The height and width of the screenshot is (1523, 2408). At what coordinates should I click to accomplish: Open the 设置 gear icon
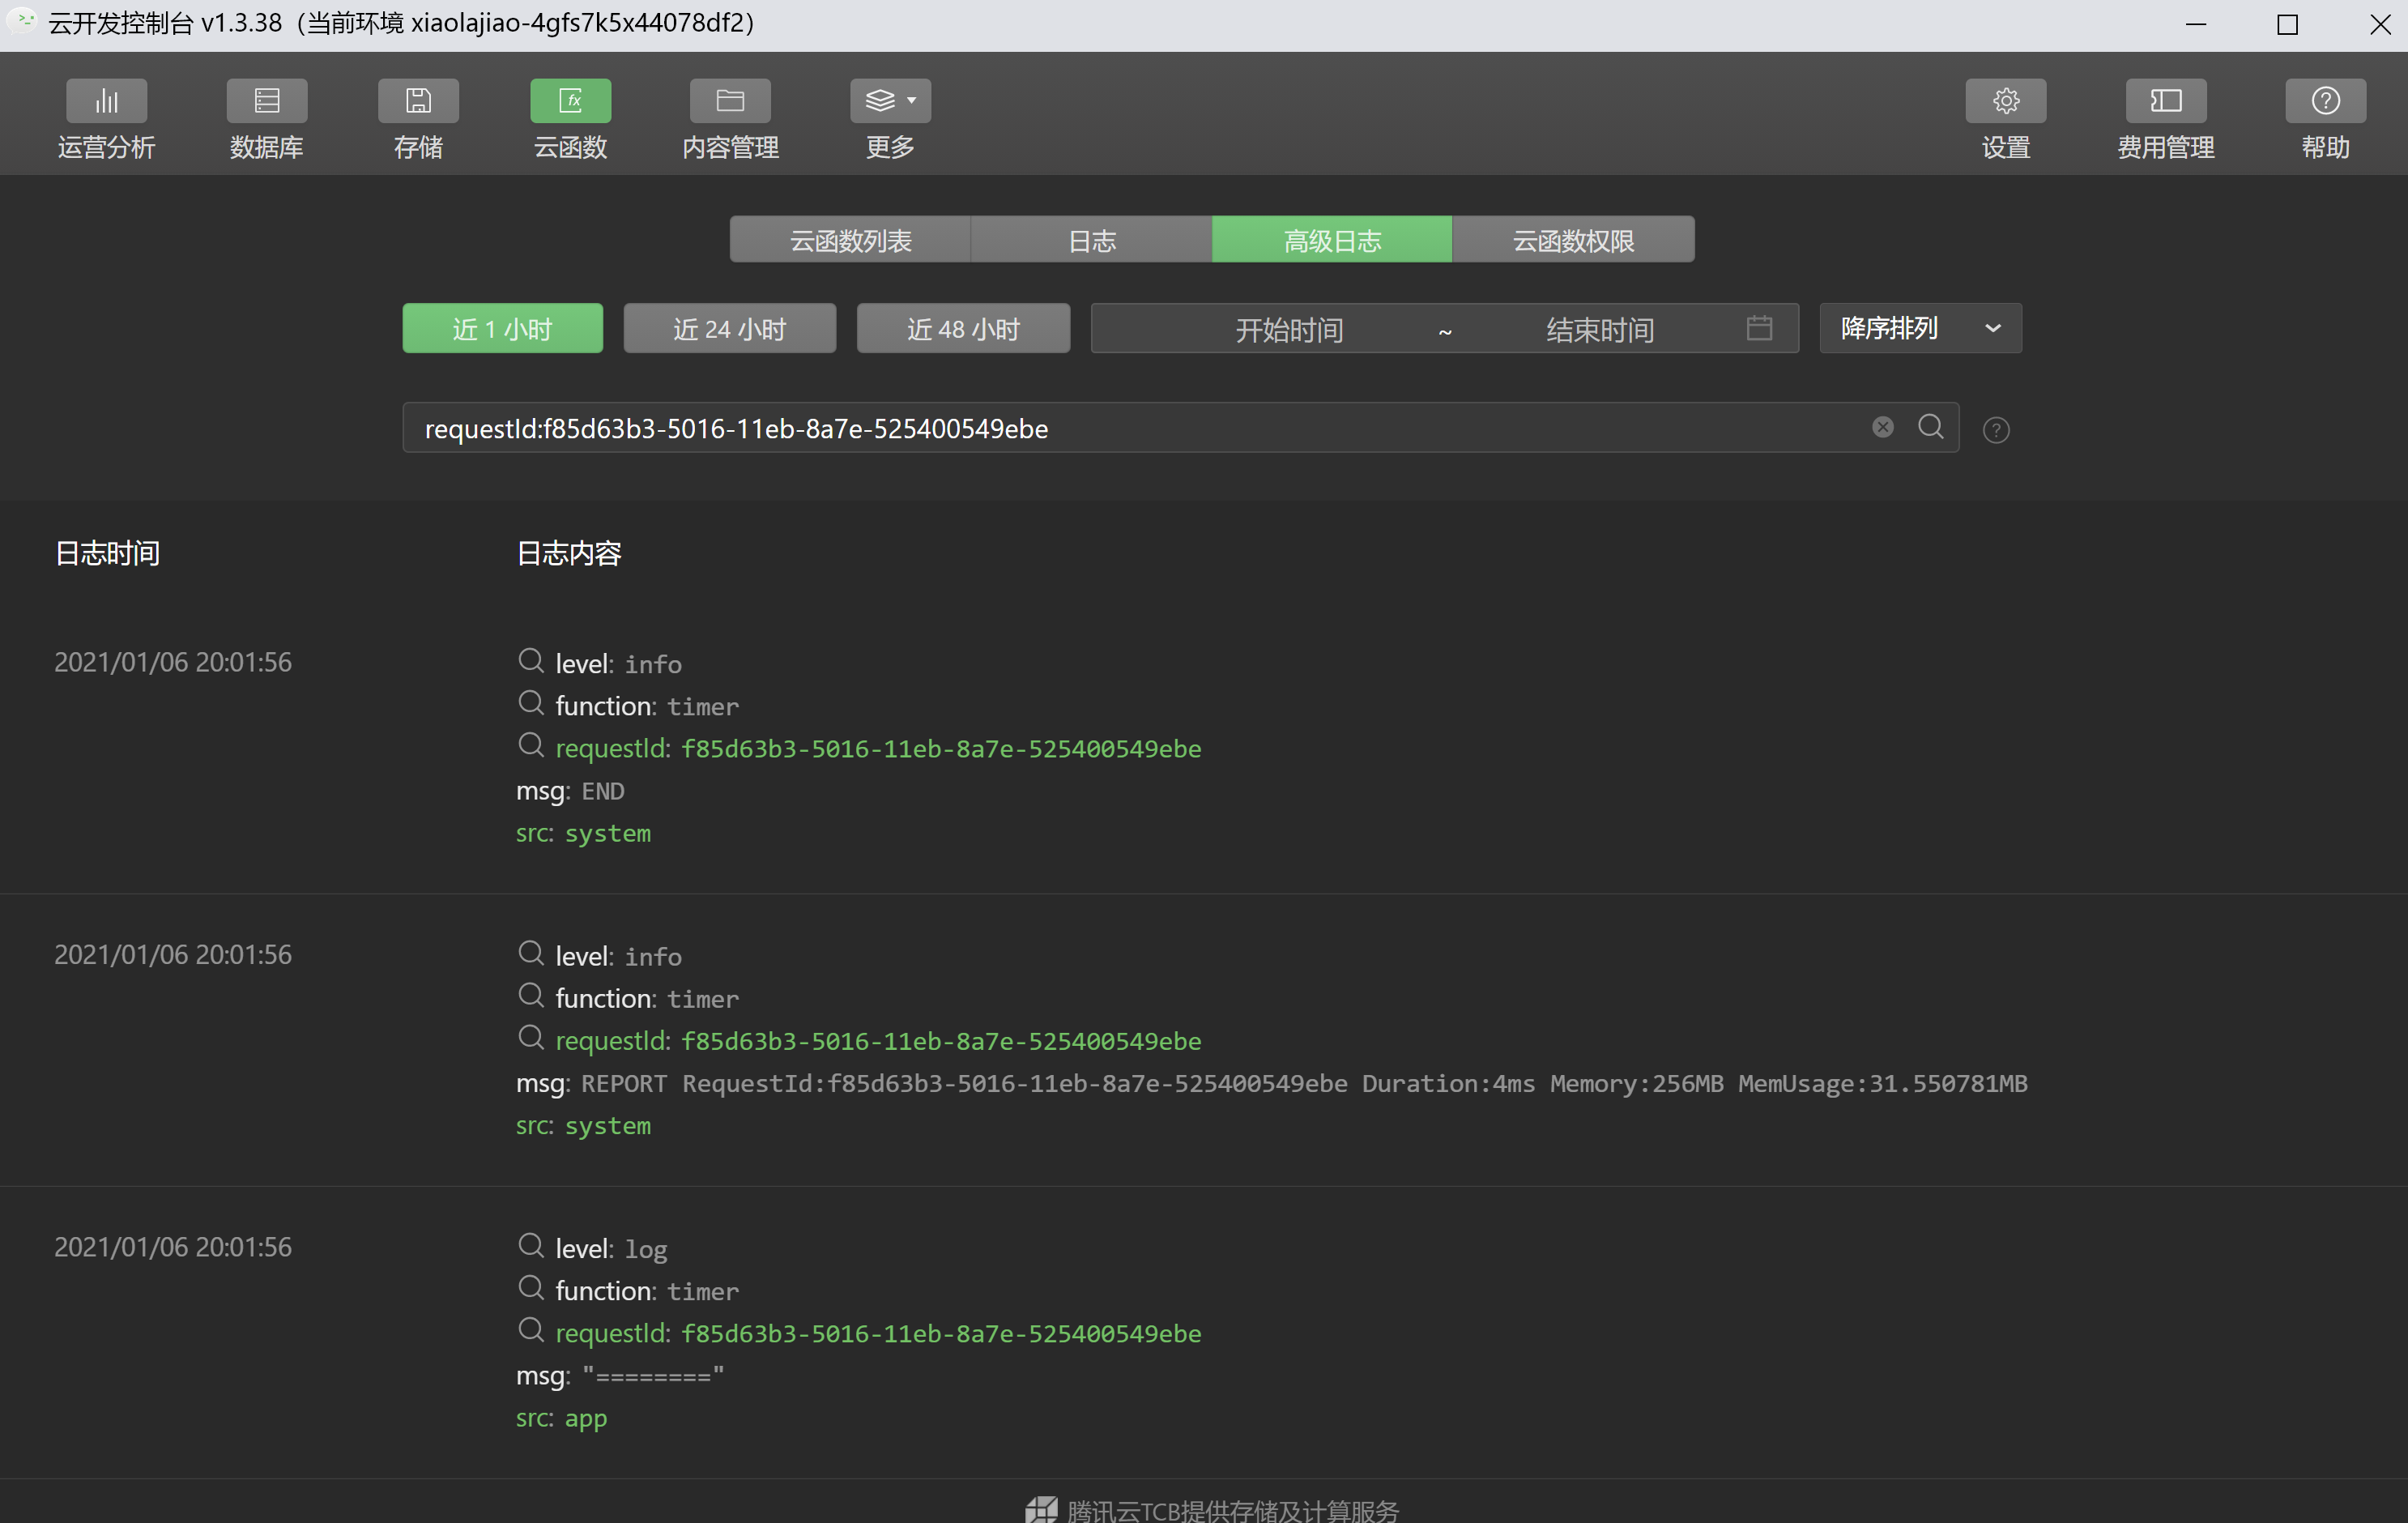[2005, 101]
